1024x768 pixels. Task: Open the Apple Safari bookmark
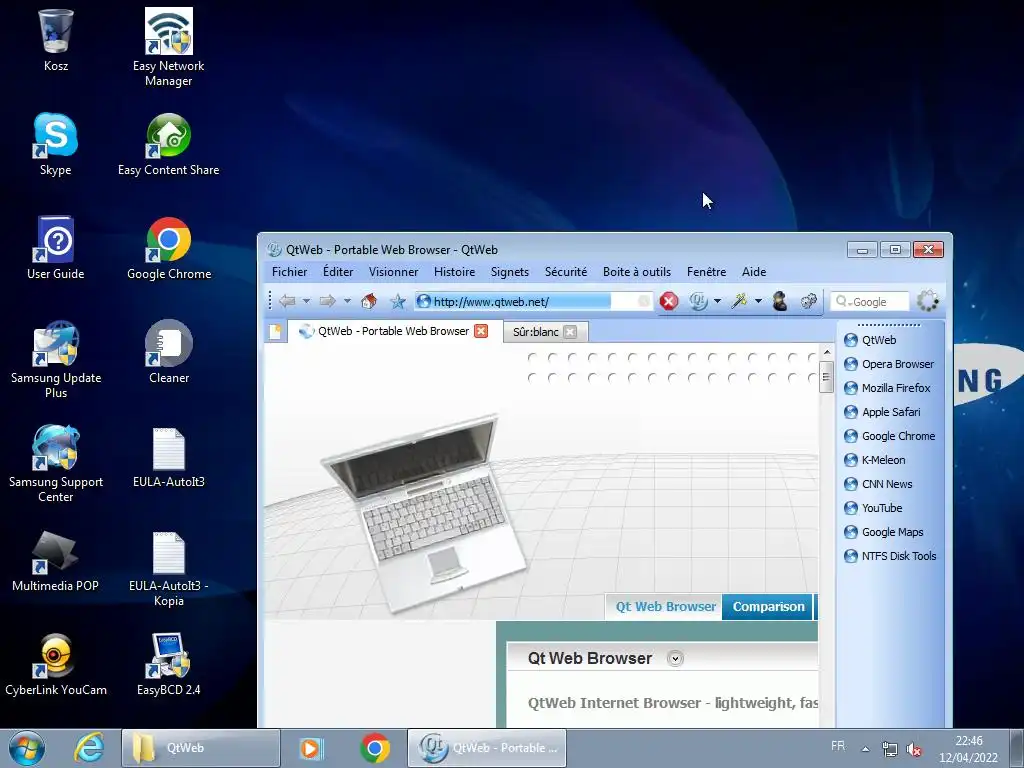(x=882, y=412)
